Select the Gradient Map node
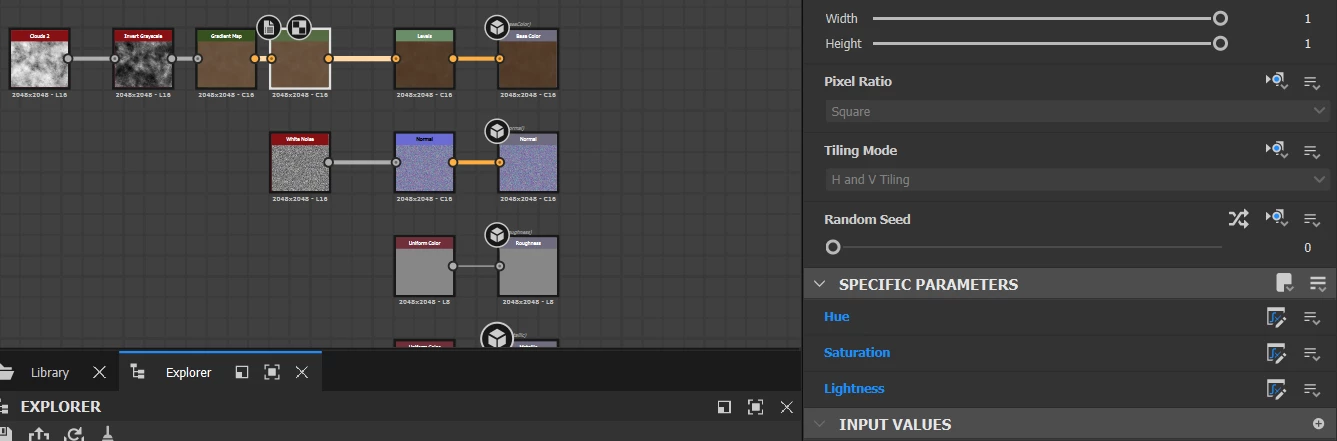The width and height of the screenshot is (1337, 441). click(x=226, y=59)
